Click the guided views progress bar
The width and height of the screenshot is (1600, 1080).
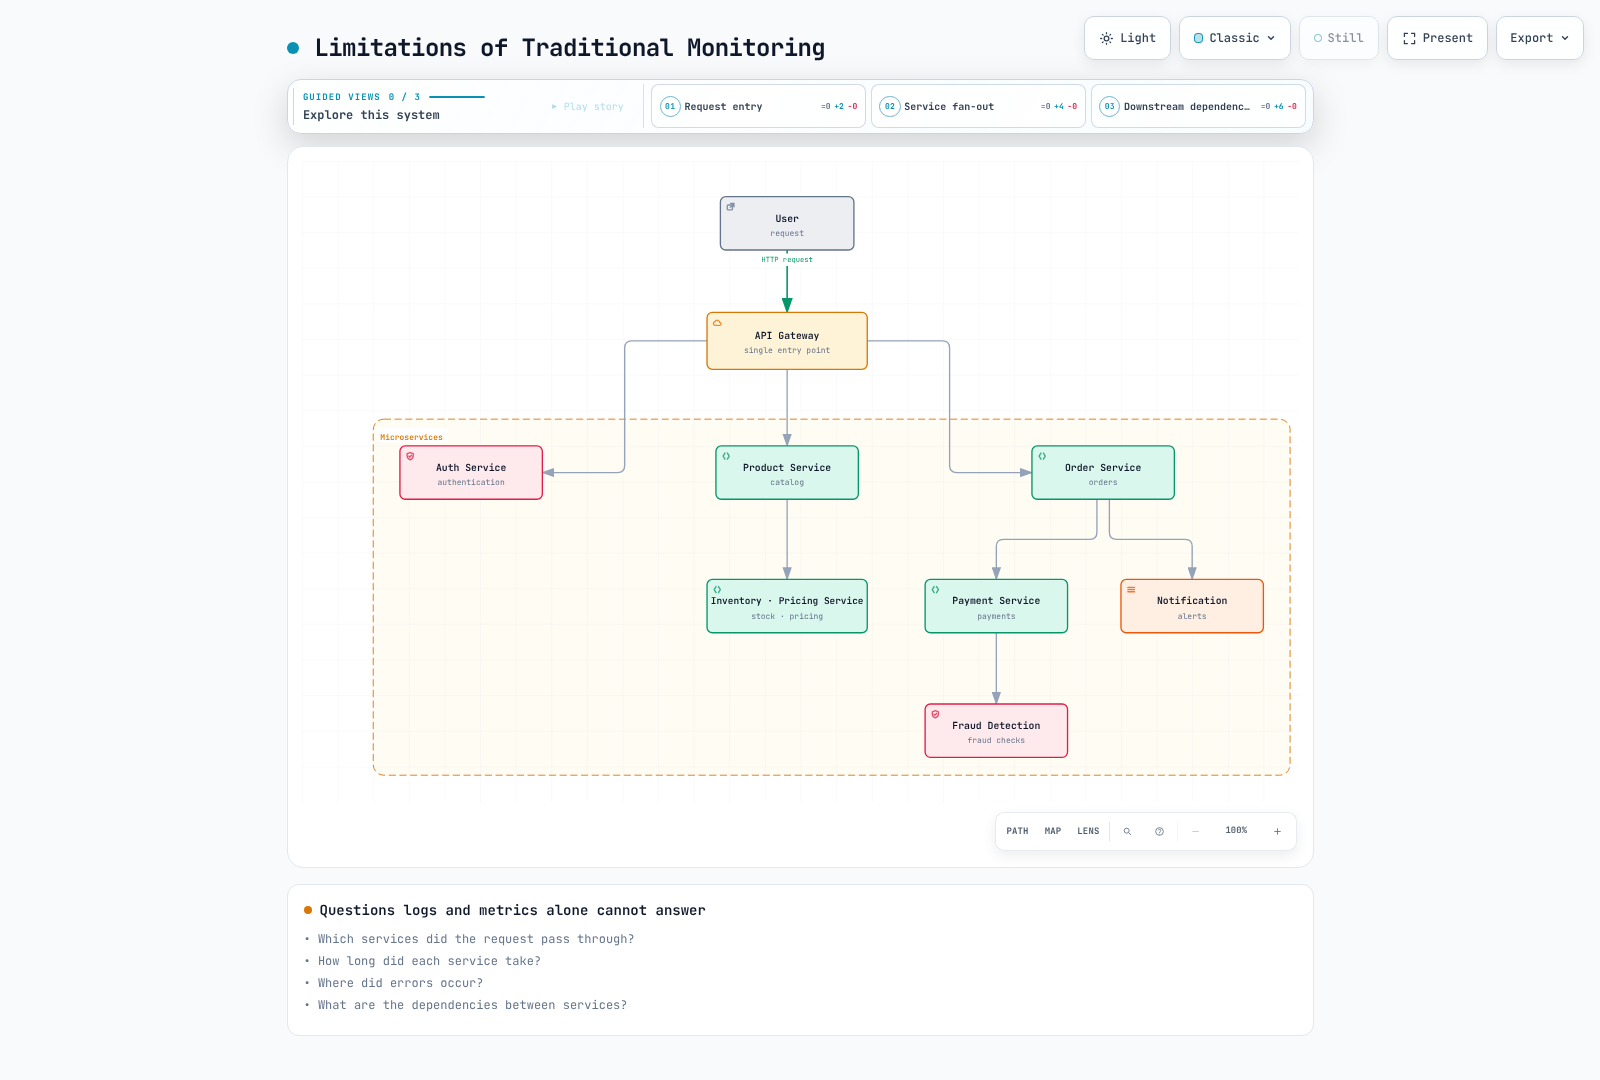click(x=457, y=97)
